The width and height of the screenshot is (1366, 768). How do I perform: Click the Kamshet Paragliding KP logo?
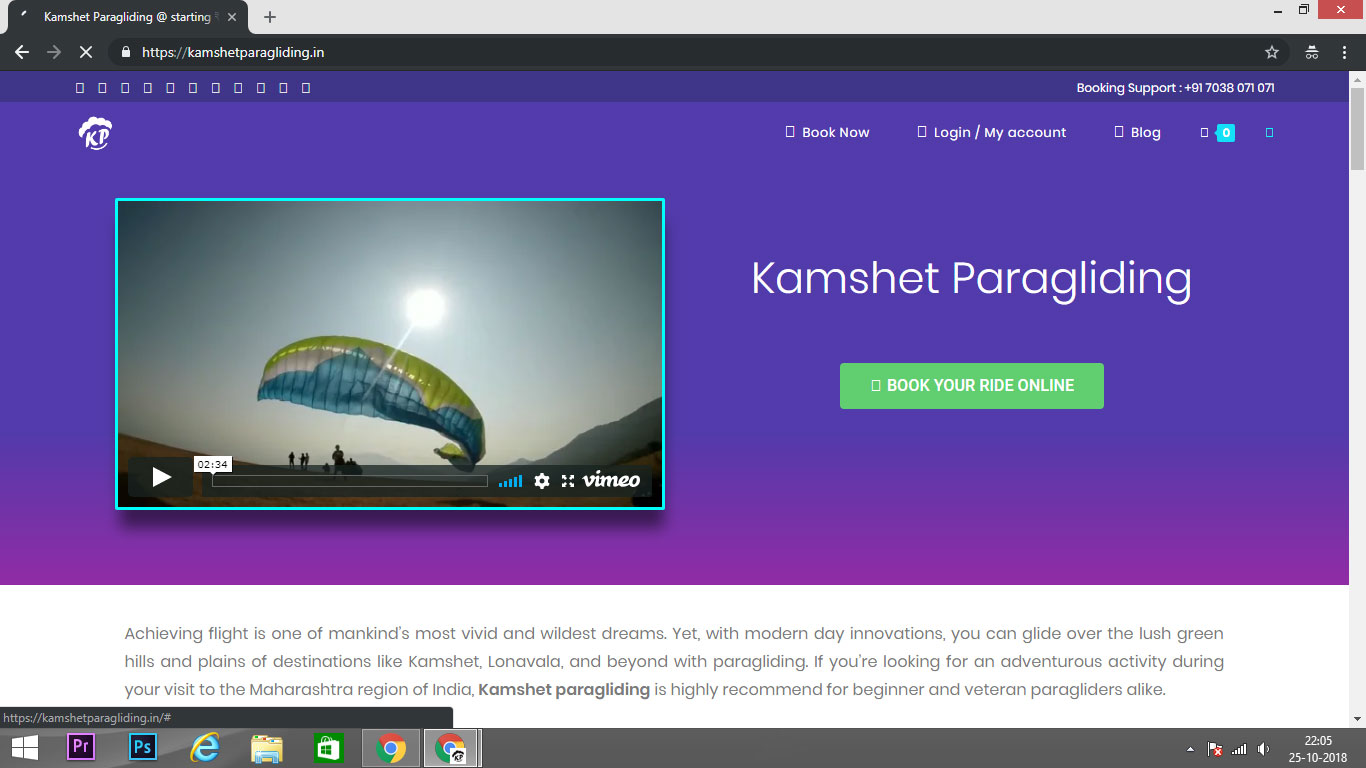click(95, 133)
